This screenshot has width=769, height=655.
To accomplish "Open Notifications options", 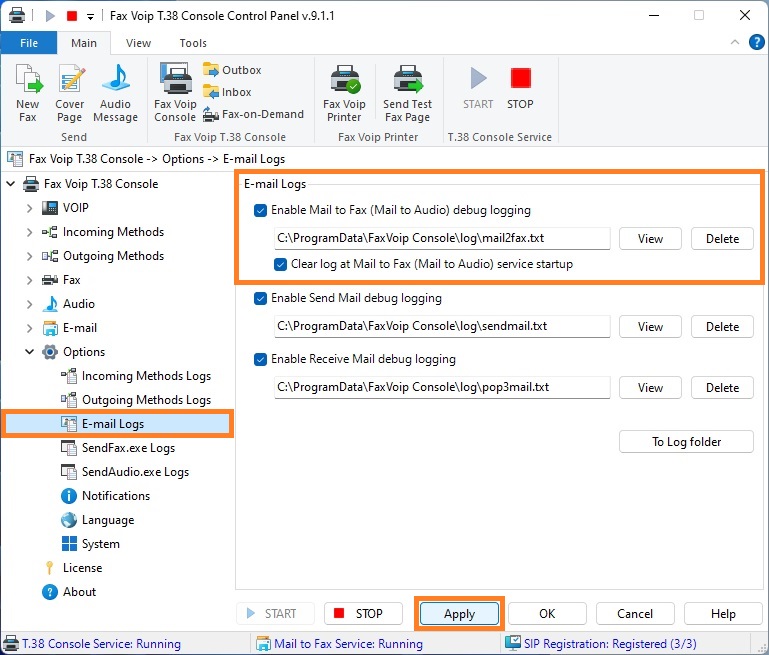I will pos(105,496).
